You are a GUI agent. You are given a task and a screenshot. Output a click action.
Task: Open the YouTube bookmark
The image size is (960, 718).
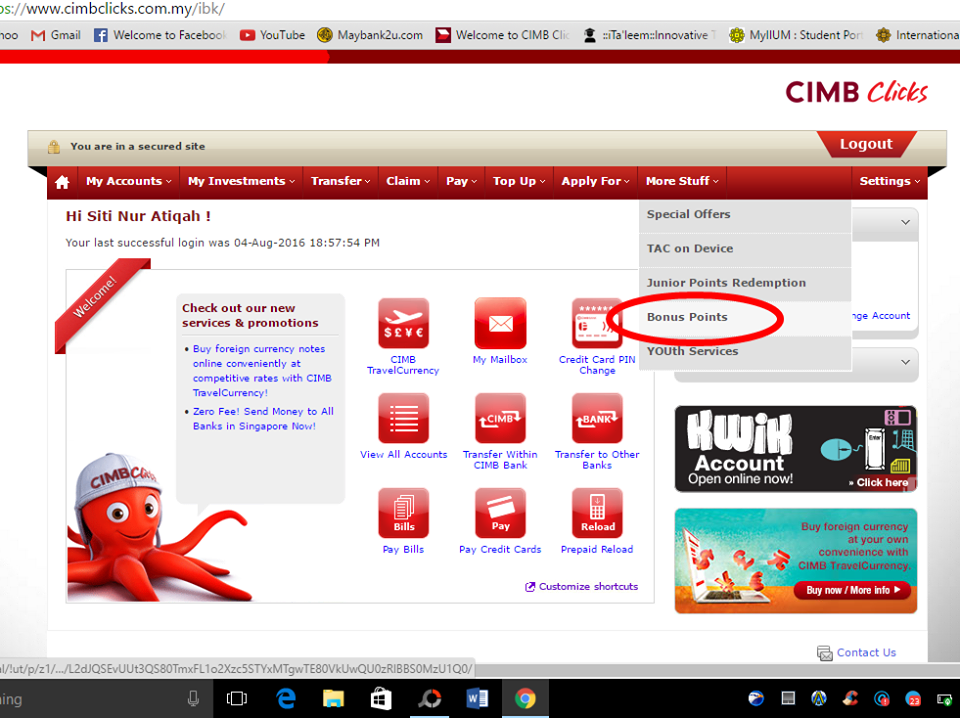[272, 35]
